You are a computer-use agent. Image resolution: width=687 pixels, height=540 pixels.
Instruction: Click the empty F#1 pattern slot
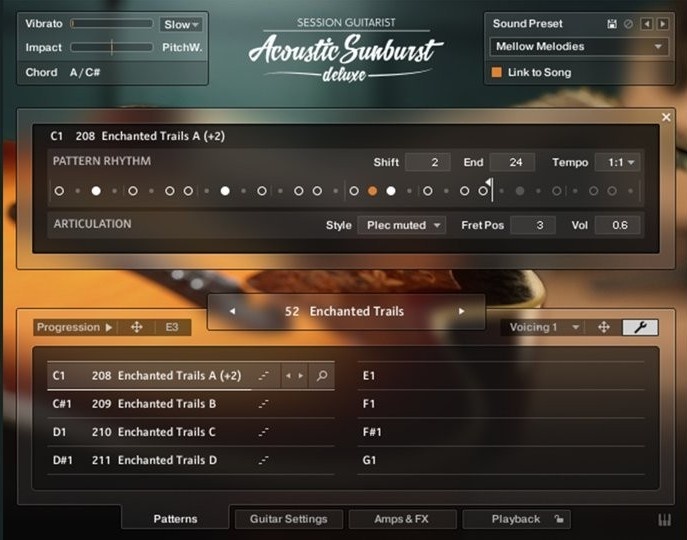pyautogui.click(x=501, y=432)
